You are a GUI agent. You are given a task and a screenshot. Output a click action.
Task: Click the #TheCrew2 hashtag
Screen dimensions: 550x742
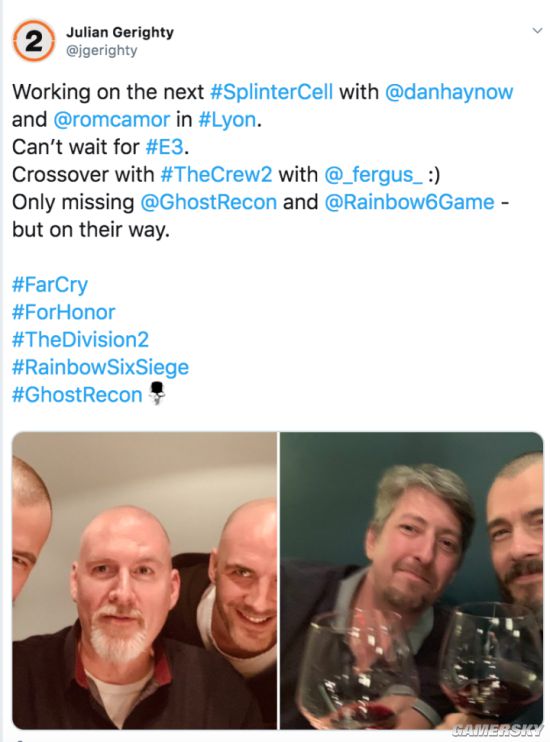(216, 174)
